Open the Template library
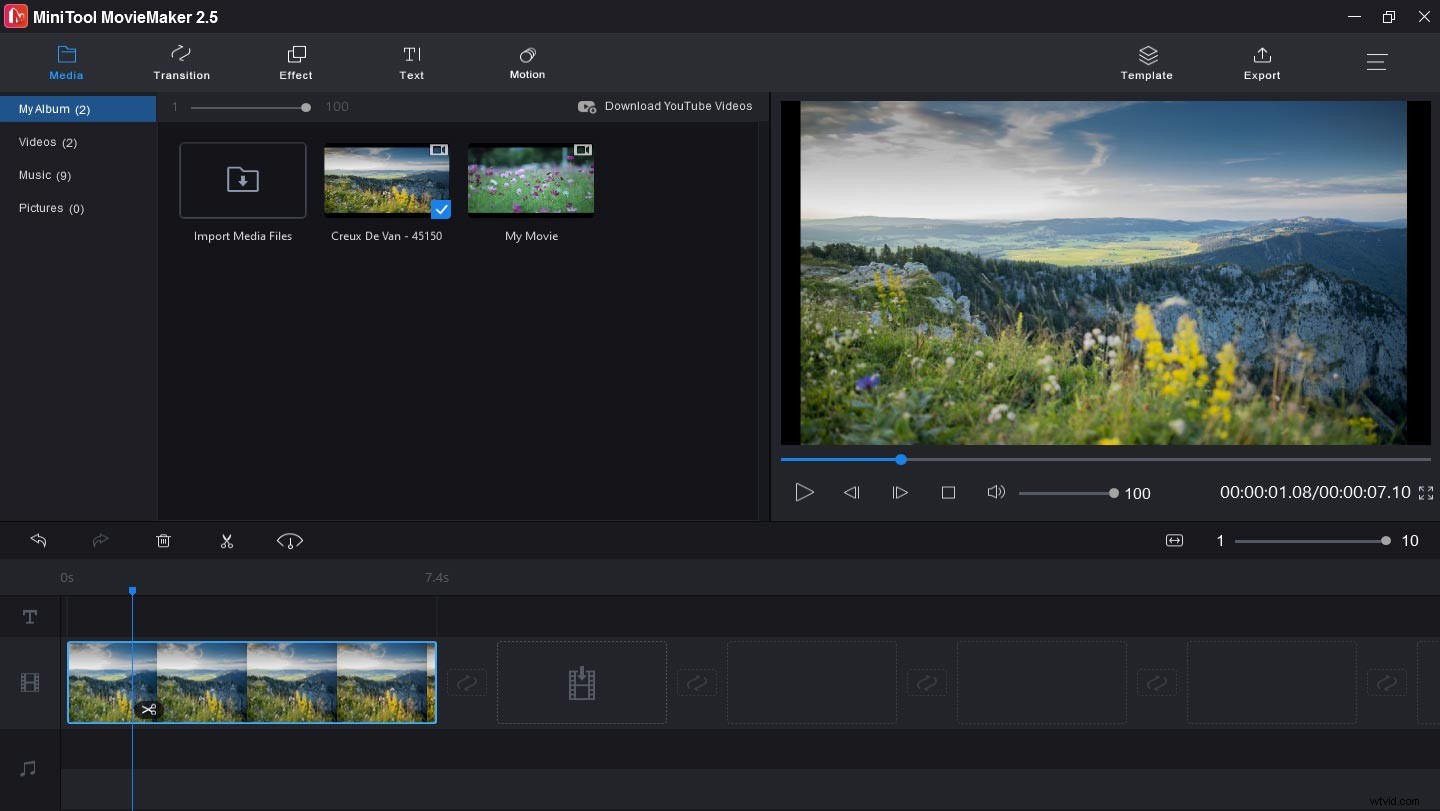Image resolution: width=1440 pixels, height=811 pixels. point(1146,62)
